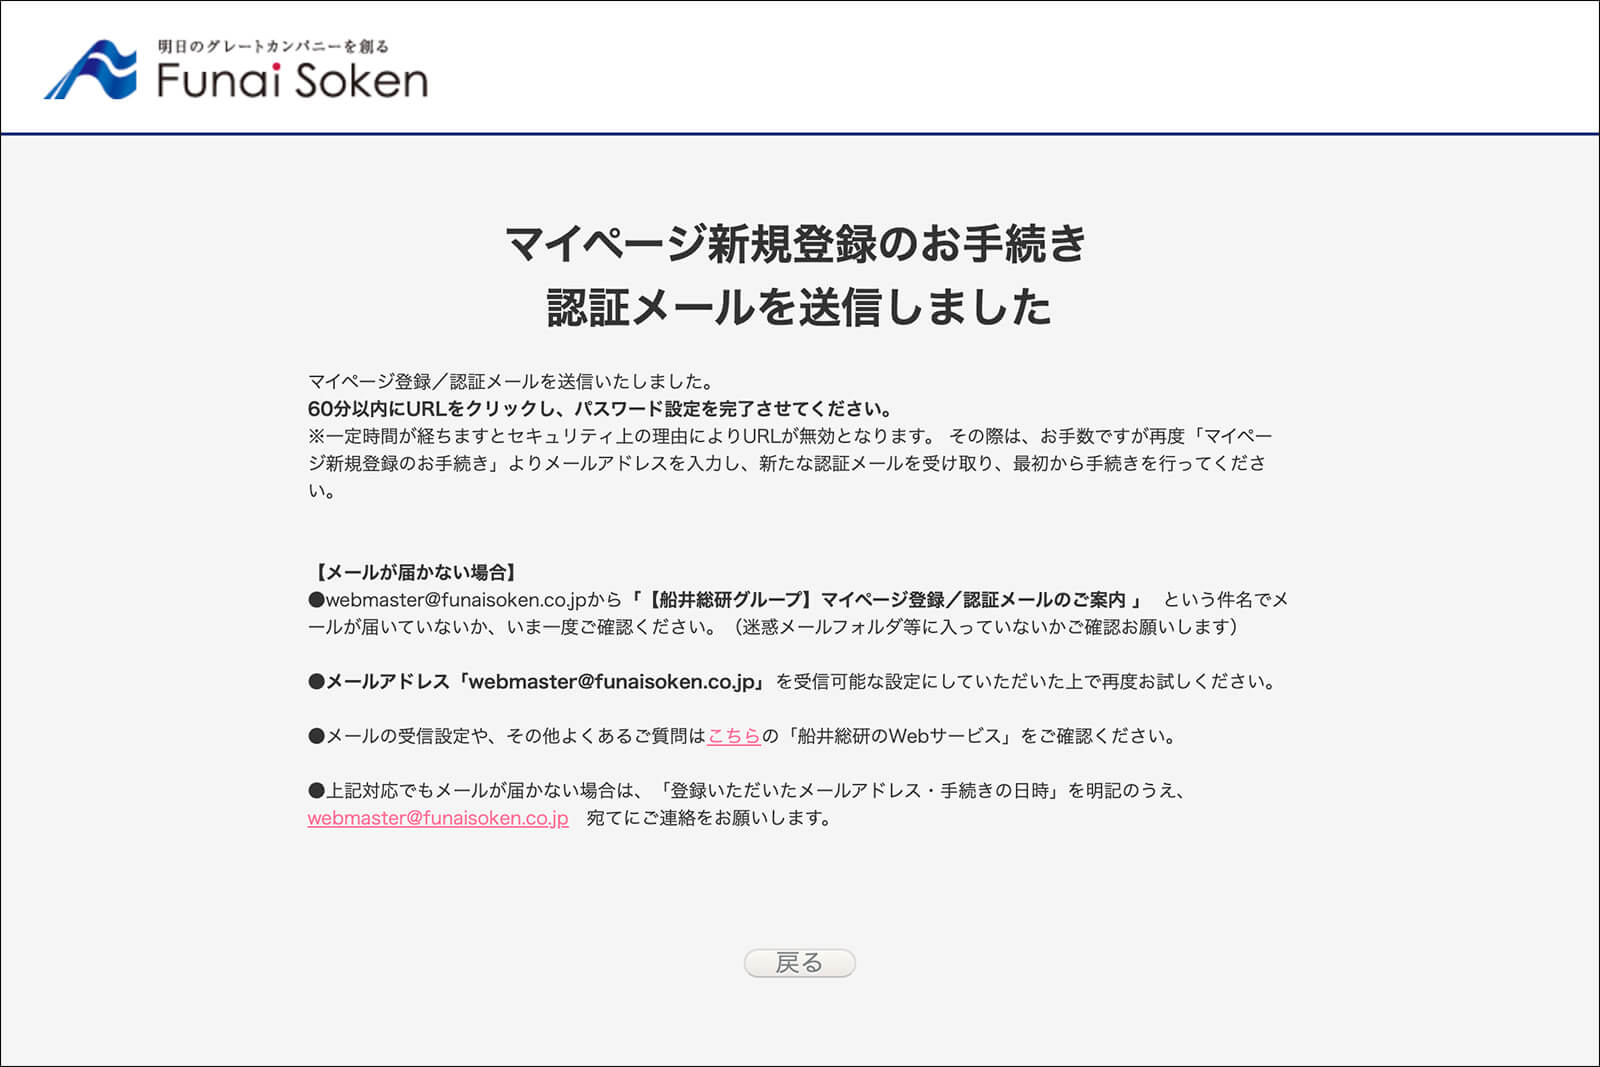This screenshot has width=1600, height=1067.
Task: Click the bold メールアドレス「webmaster@funaisoken.co.jp」 text
Action: [539, 682]
